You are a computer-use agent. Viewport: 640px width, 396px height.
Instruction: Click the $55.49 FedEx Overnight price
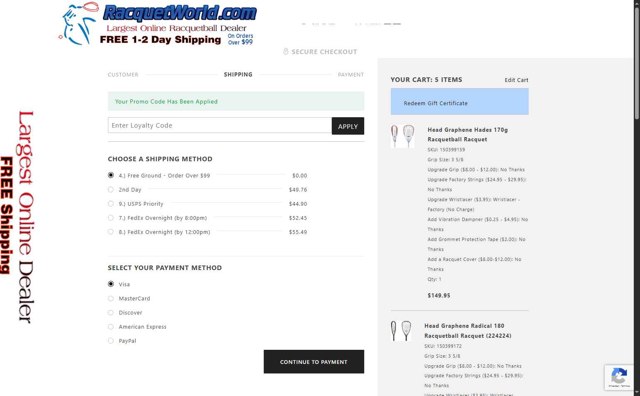298,232
